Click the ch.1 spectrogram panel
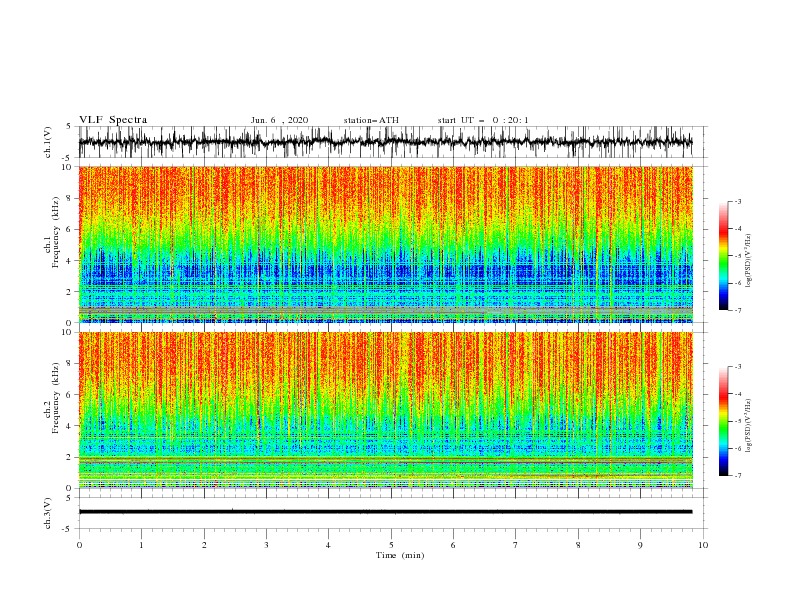 pos(385,244)
